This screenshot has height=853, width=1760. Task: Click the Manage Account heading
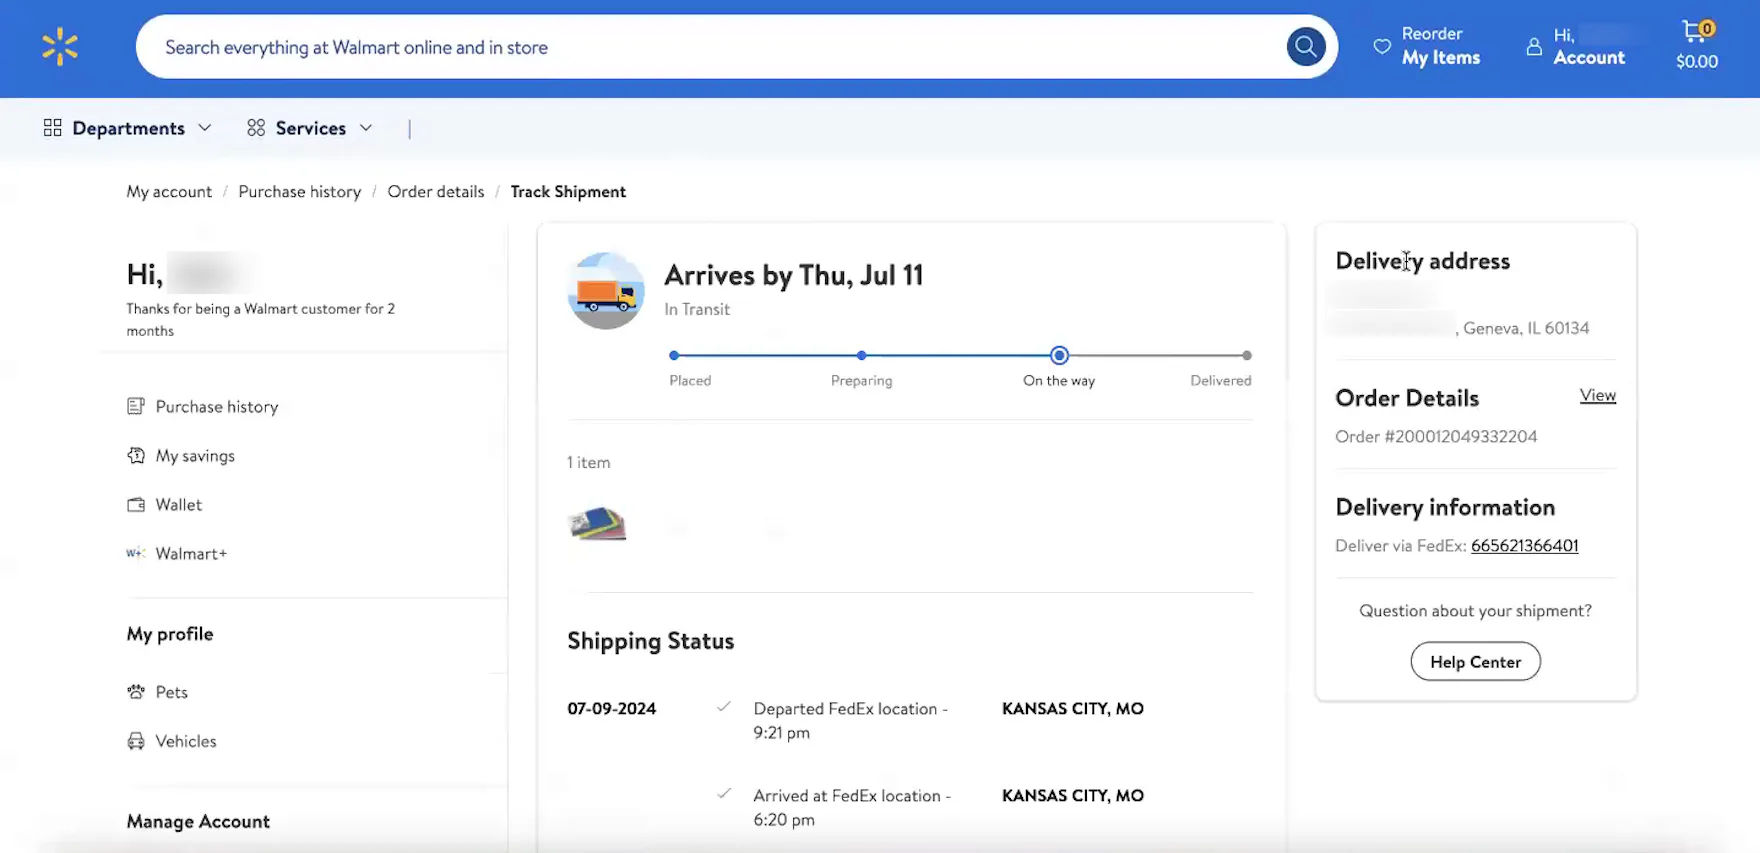[198, 821]
